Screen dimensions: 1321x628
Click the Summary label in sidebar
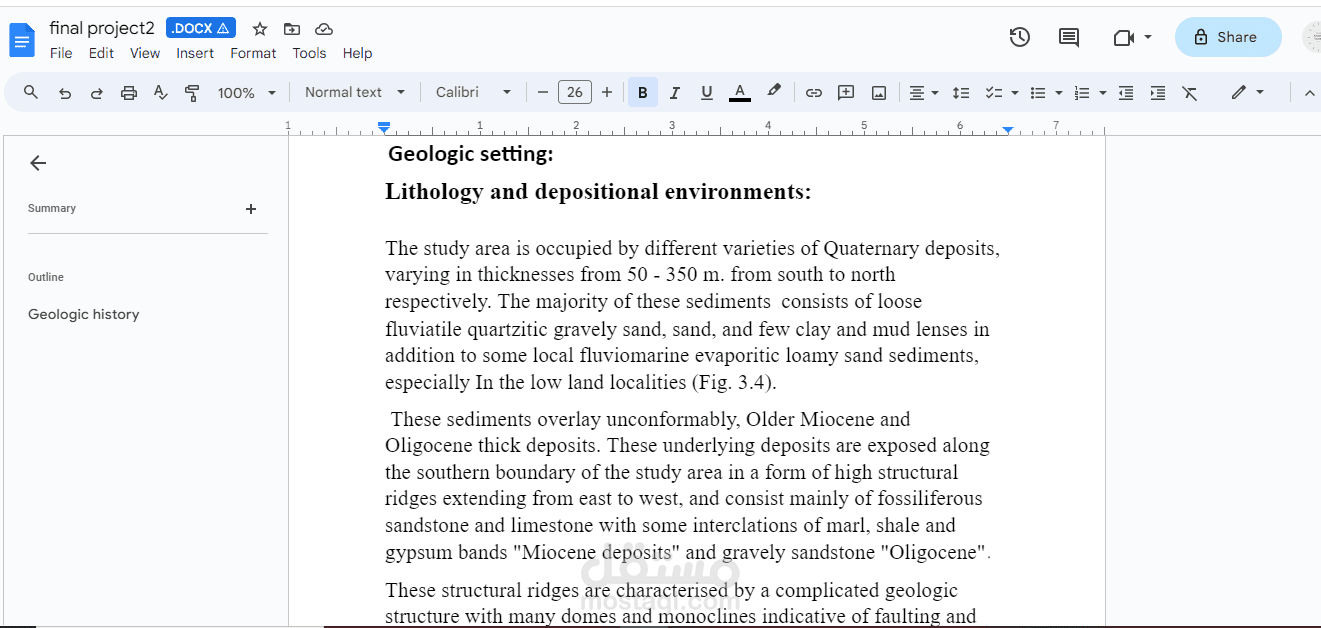pyautogui.click(x=52, y=208)
